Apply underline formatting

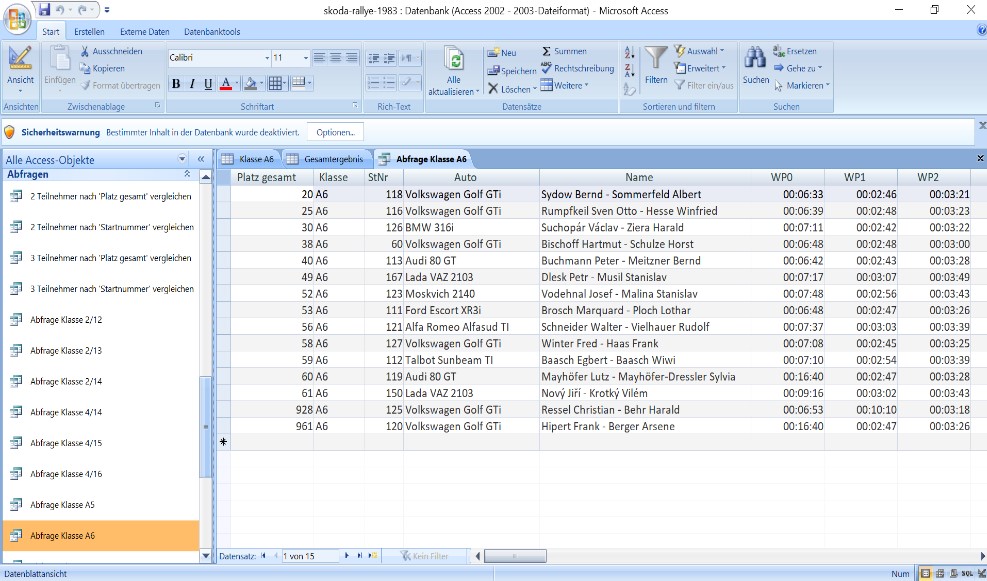[208, 84]
